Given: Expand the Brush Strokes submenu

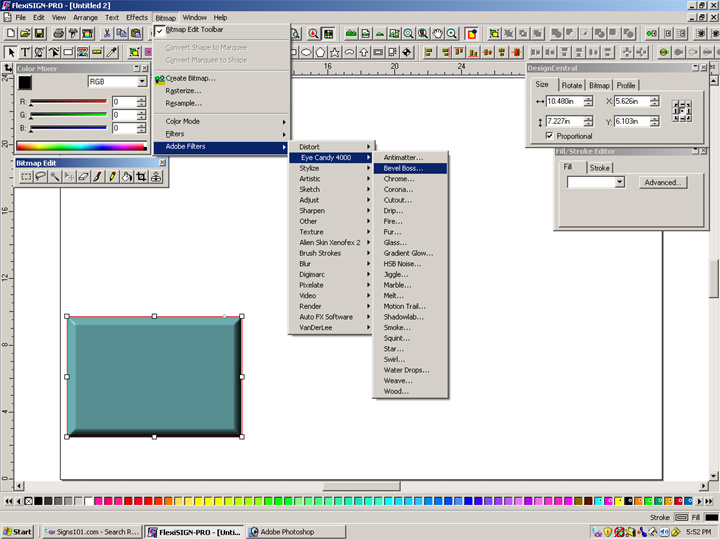Looking at the screenshot, I should (331, 253).
